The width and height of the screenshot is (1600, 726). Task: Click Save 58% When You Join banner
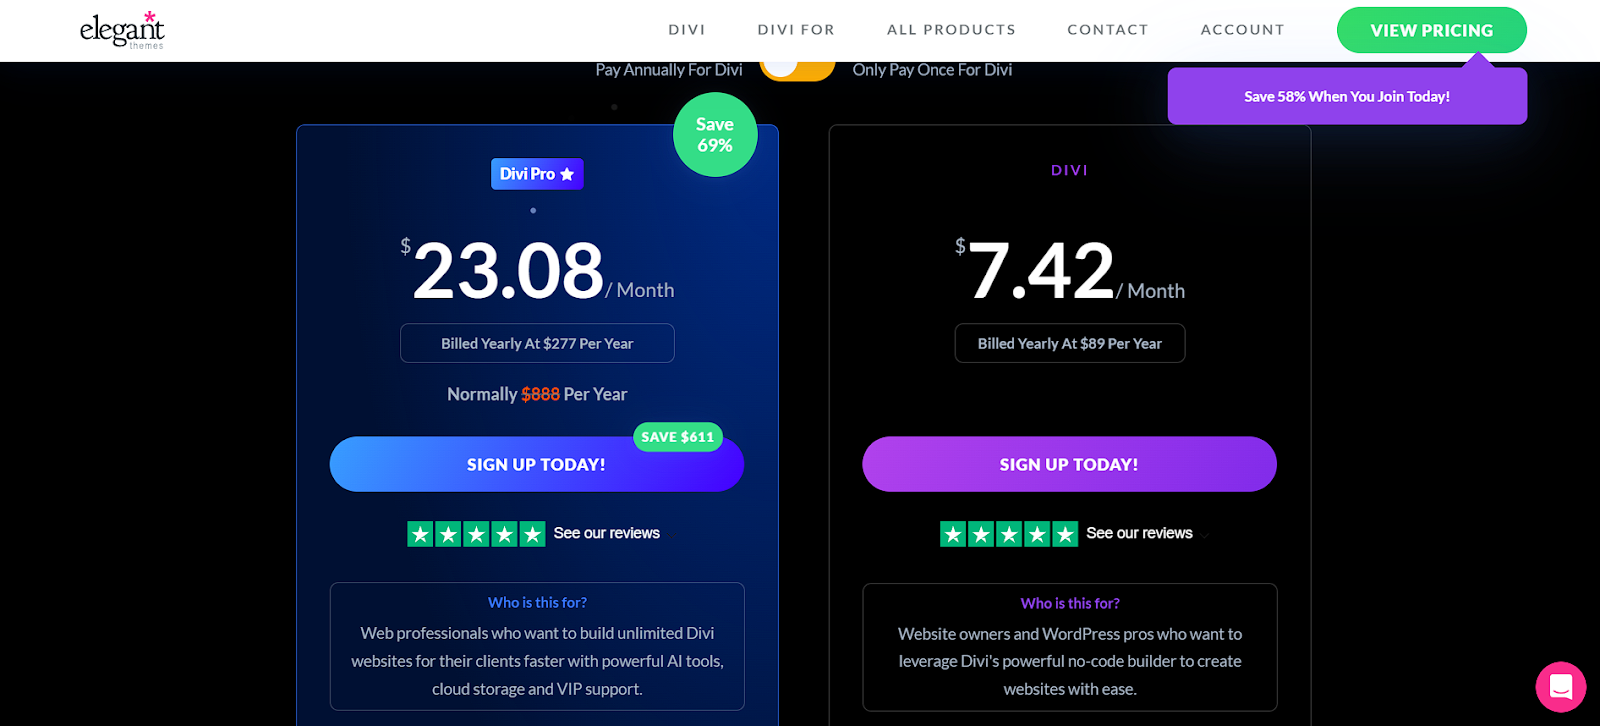[1347, 96]
